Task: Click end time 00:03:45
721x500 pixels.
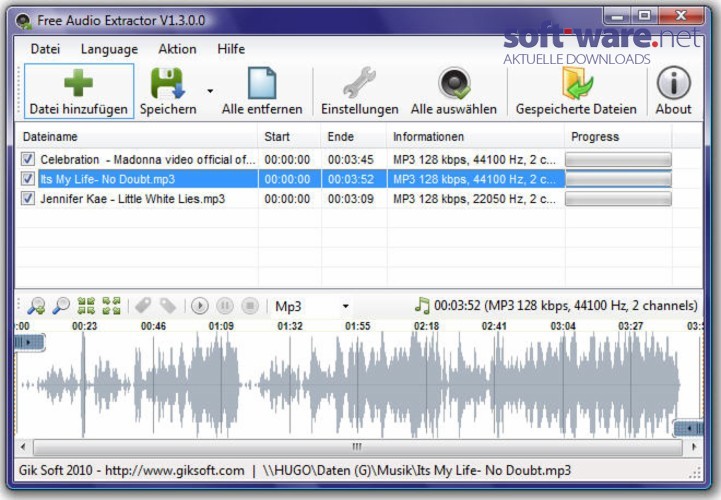Action: pos(351,160)
